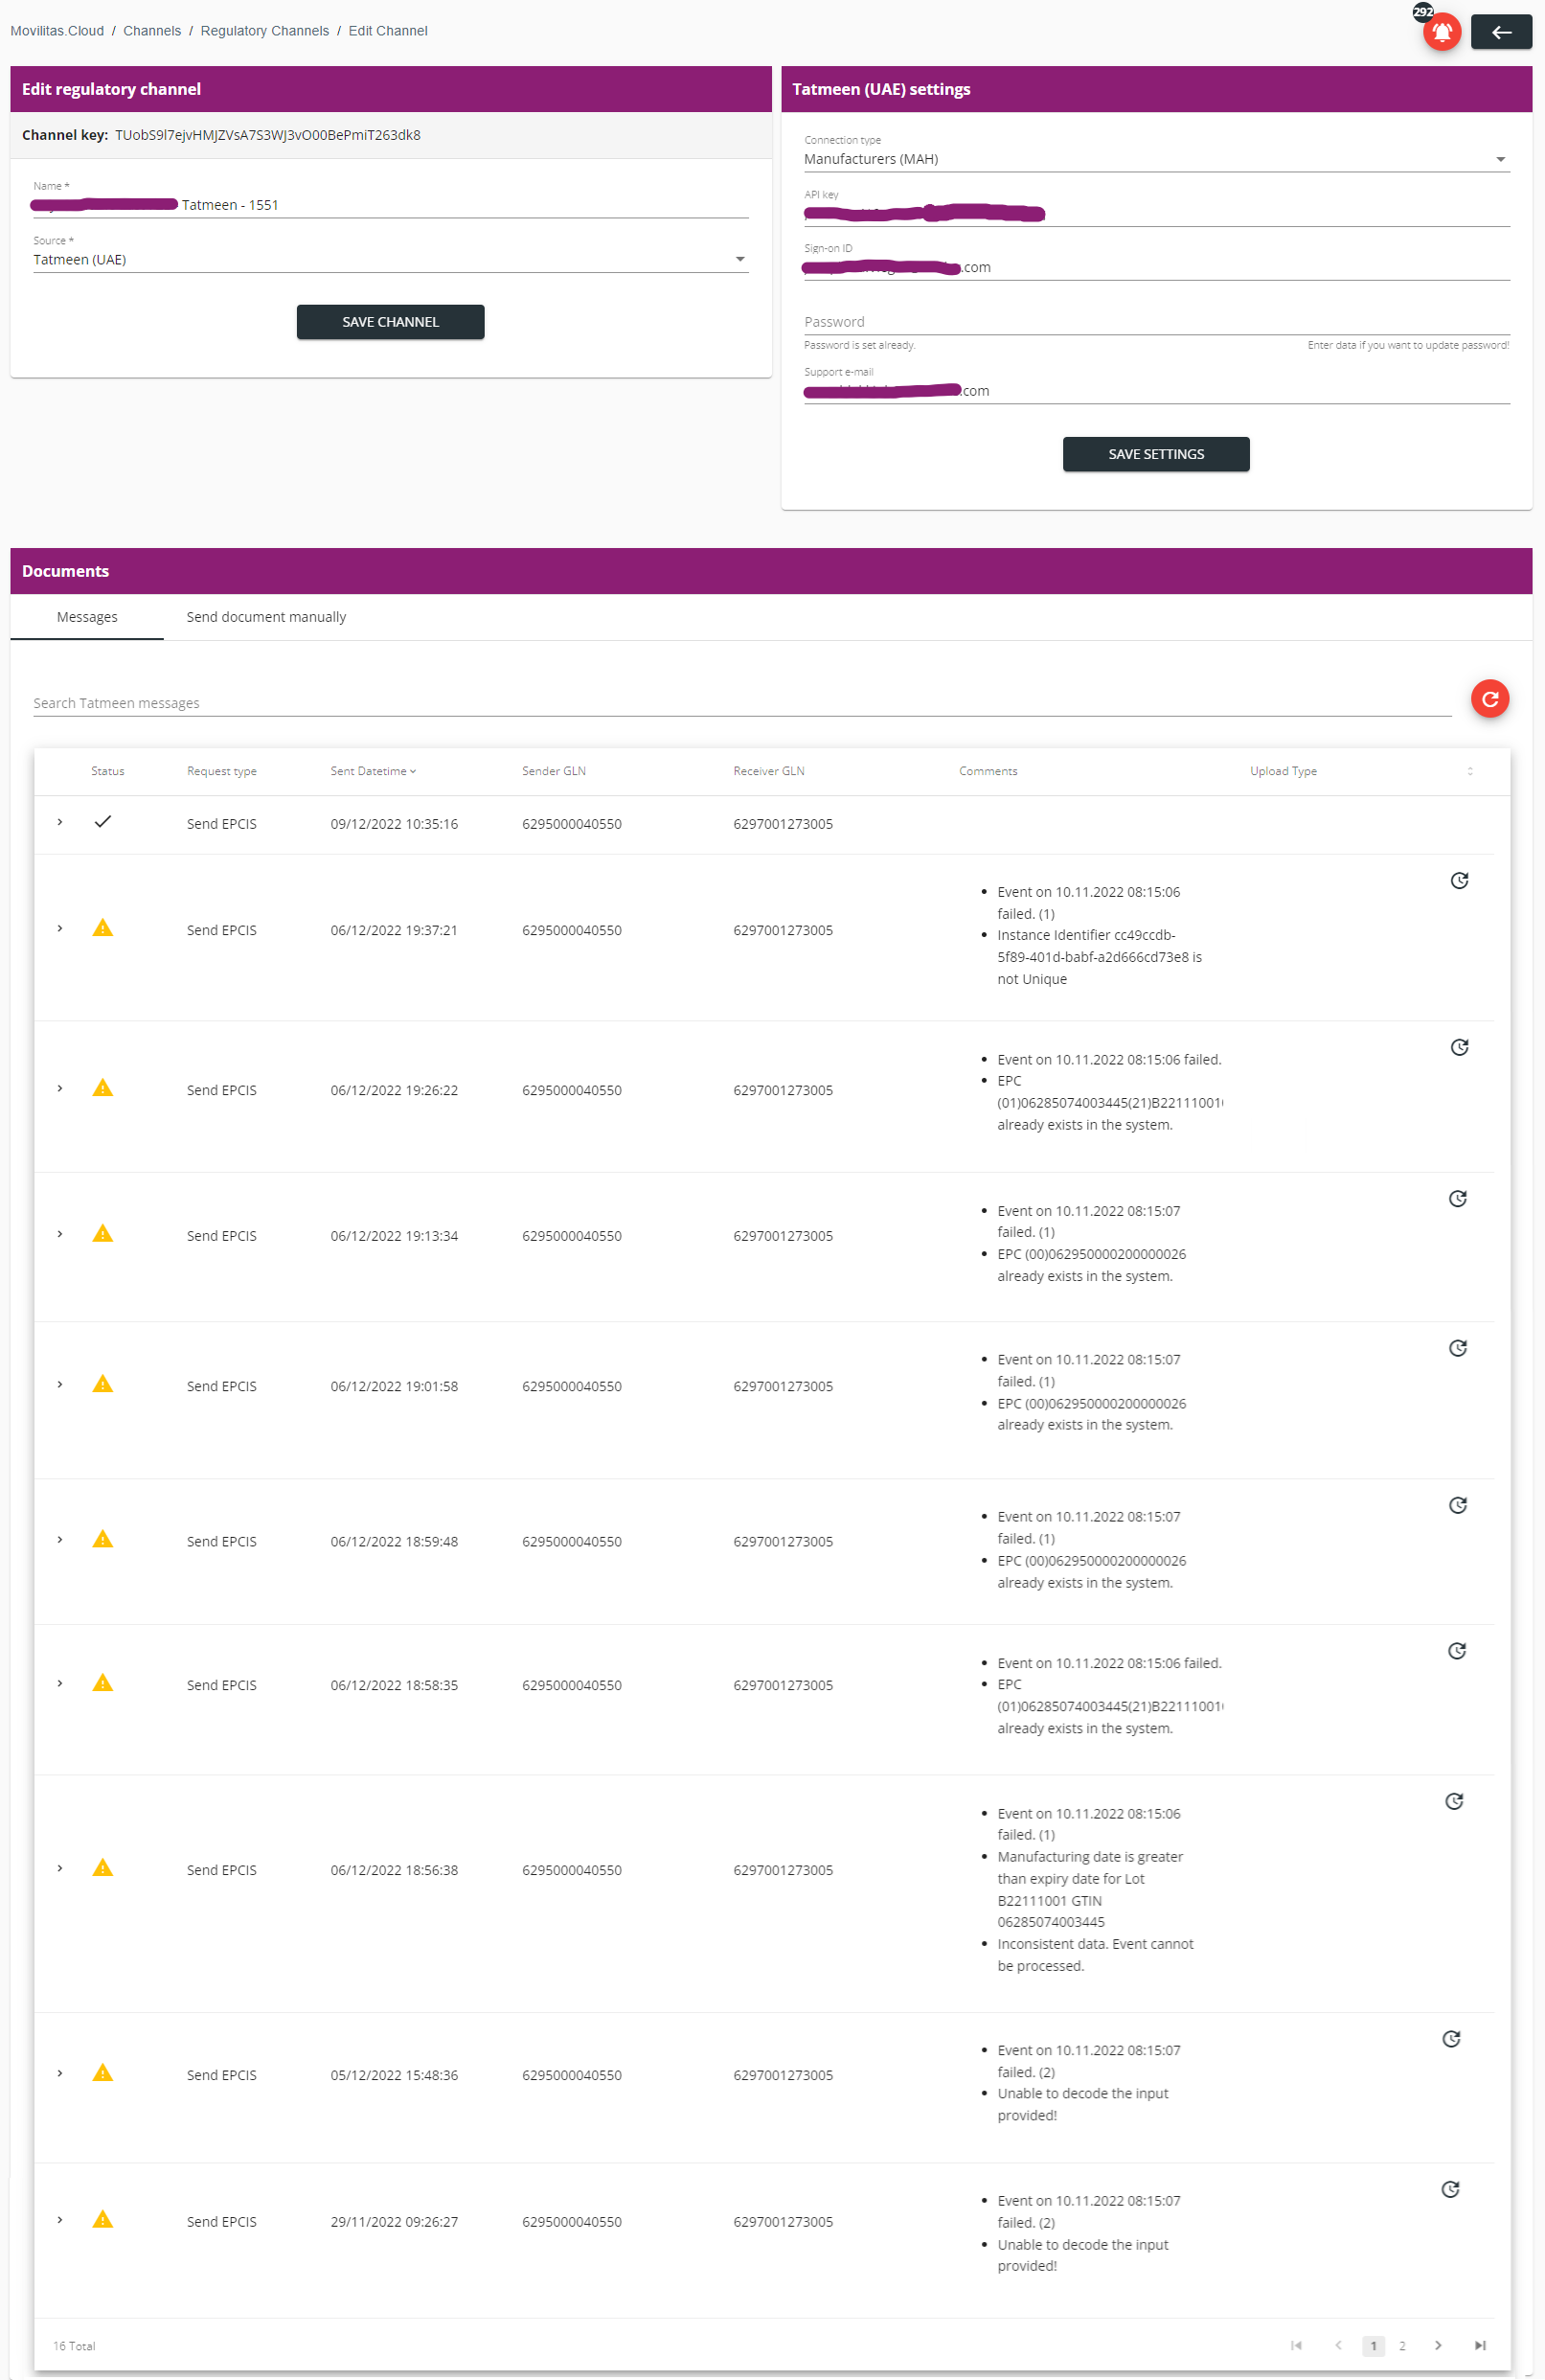Open table column options icon
Image resolution: width=1545 pixels, height=2380 pixels.
[1469, 771]
